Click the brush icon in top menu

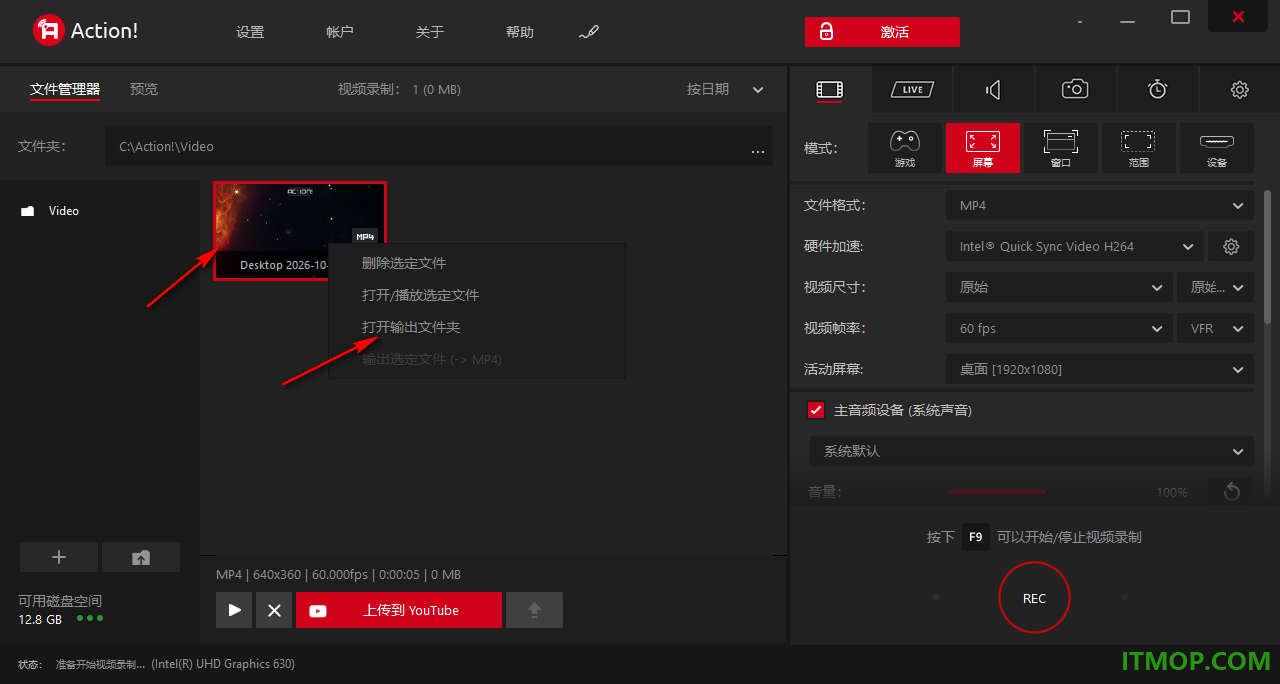(x=589, y=32)
